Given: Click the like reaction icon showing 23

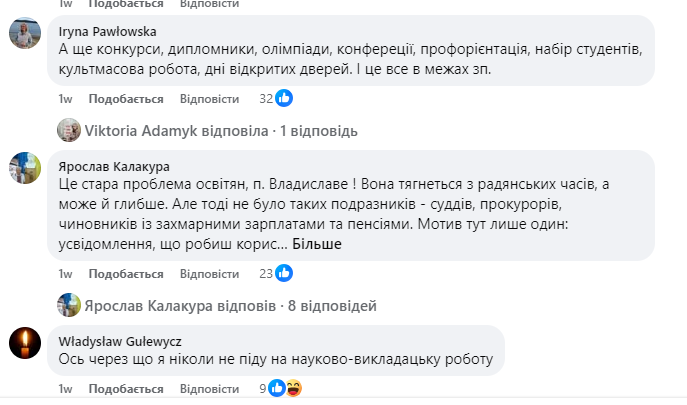Looking at the screenshot, I should click(x=284, y=273).
